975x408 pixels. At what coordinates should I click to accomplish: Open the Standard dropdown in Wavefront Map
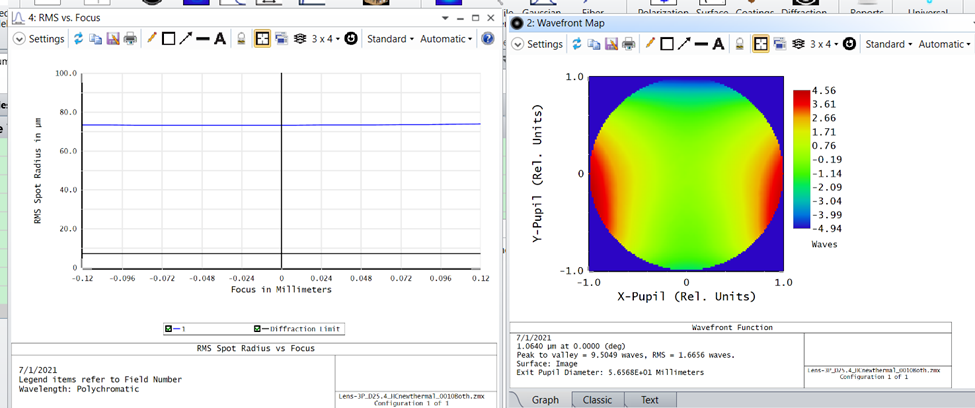(888, 44)
